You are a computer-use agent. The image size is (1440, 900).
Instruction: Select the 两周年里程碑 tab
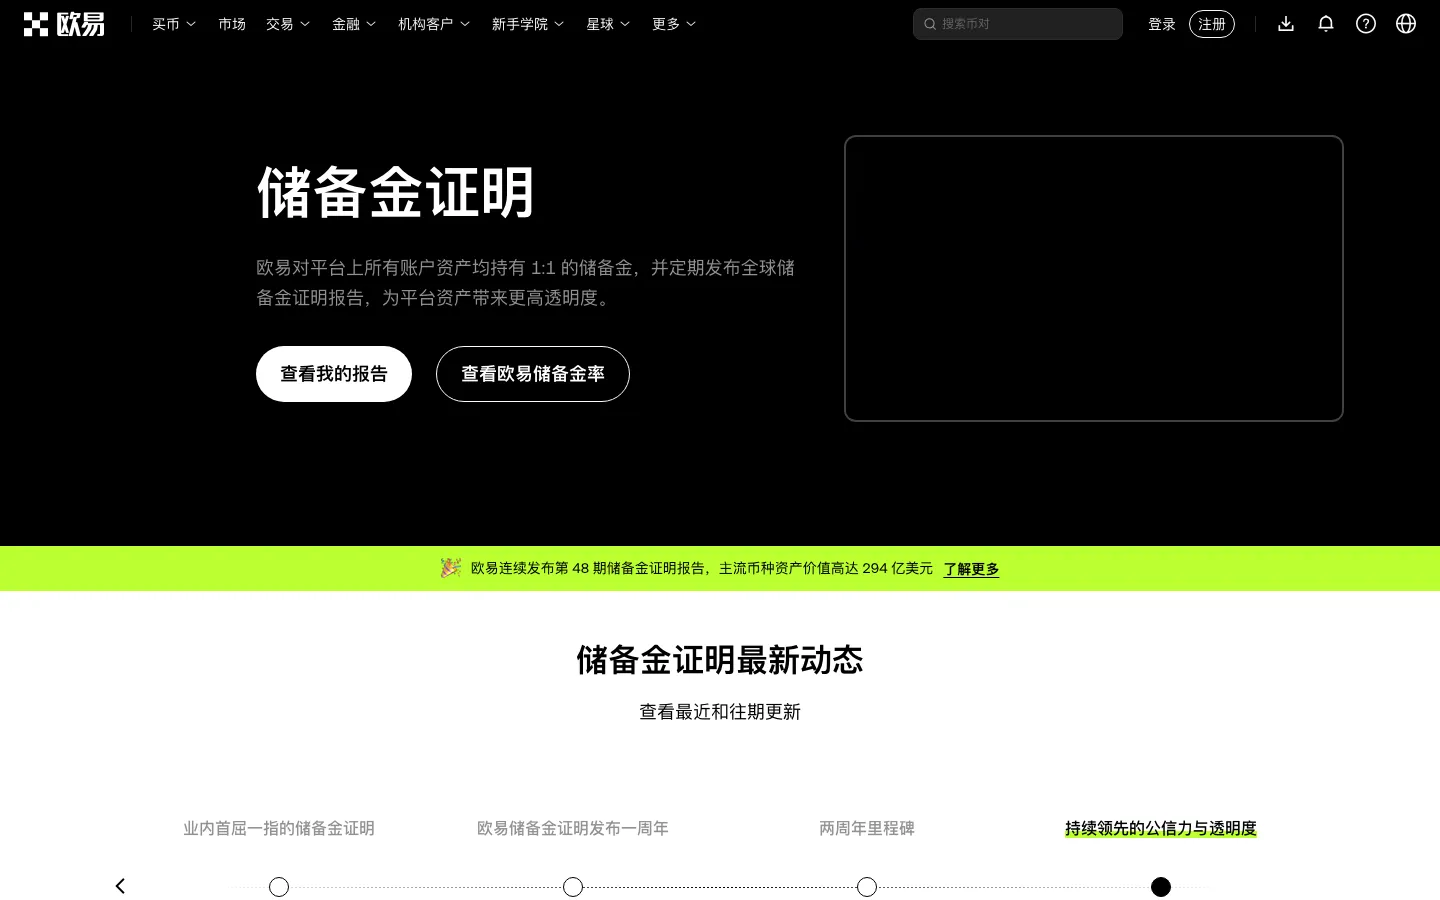coord(867,828)
